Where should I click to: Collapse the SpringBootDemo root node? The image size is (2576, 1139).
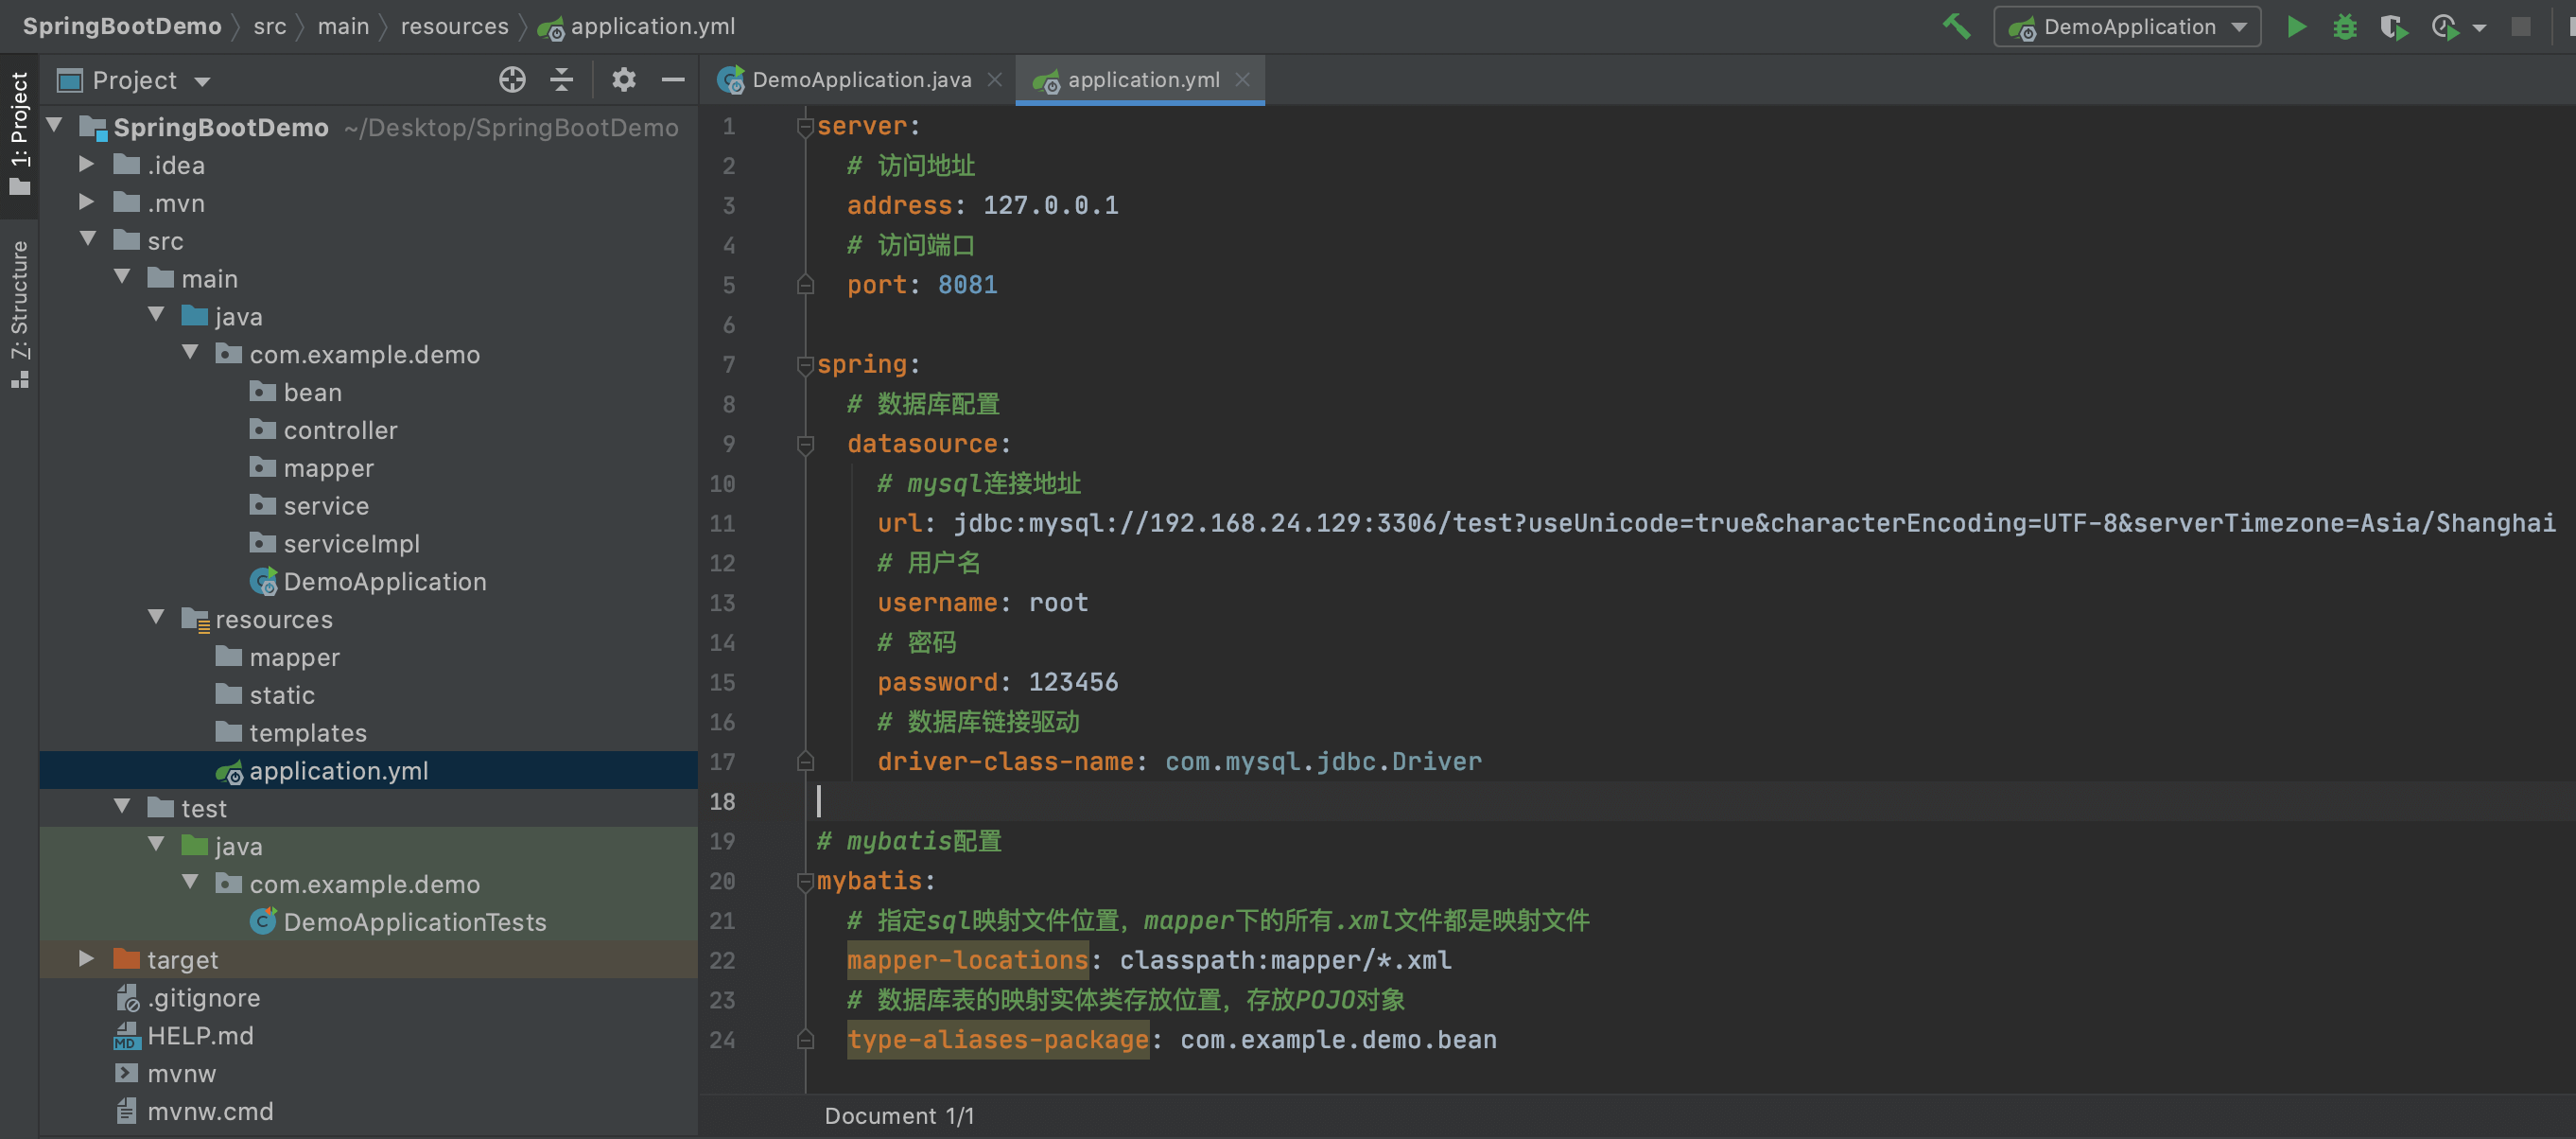(x=56, y=125)
